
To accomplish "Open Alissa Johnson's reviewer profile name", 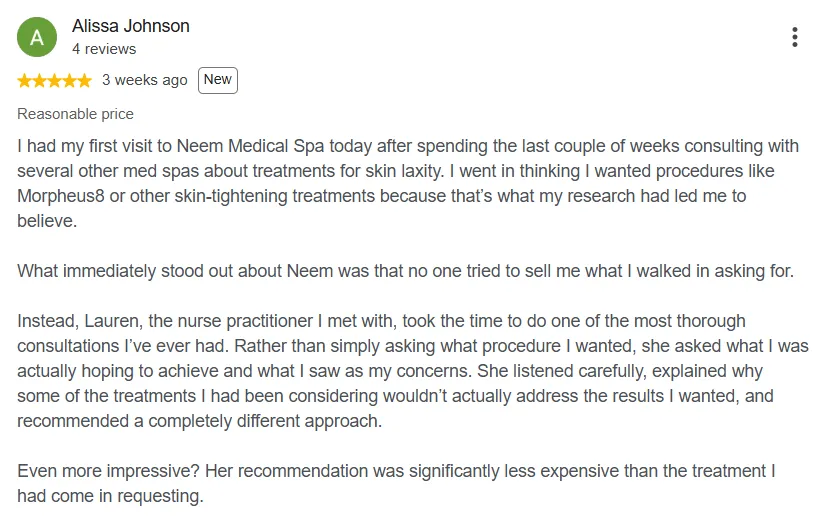I will tap(131, 26).
